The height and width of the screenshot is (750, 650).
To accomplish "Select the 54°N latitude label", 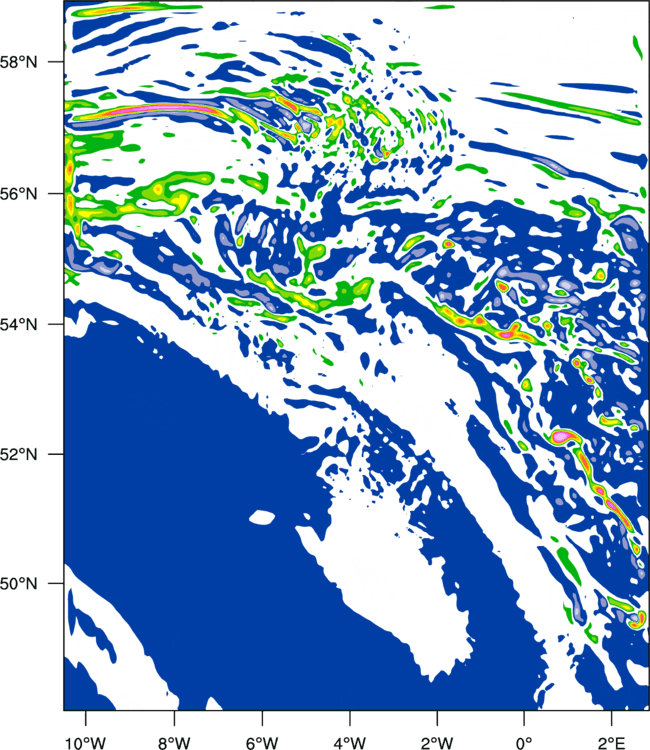I will pyautogui.click(x=18, y=324).
